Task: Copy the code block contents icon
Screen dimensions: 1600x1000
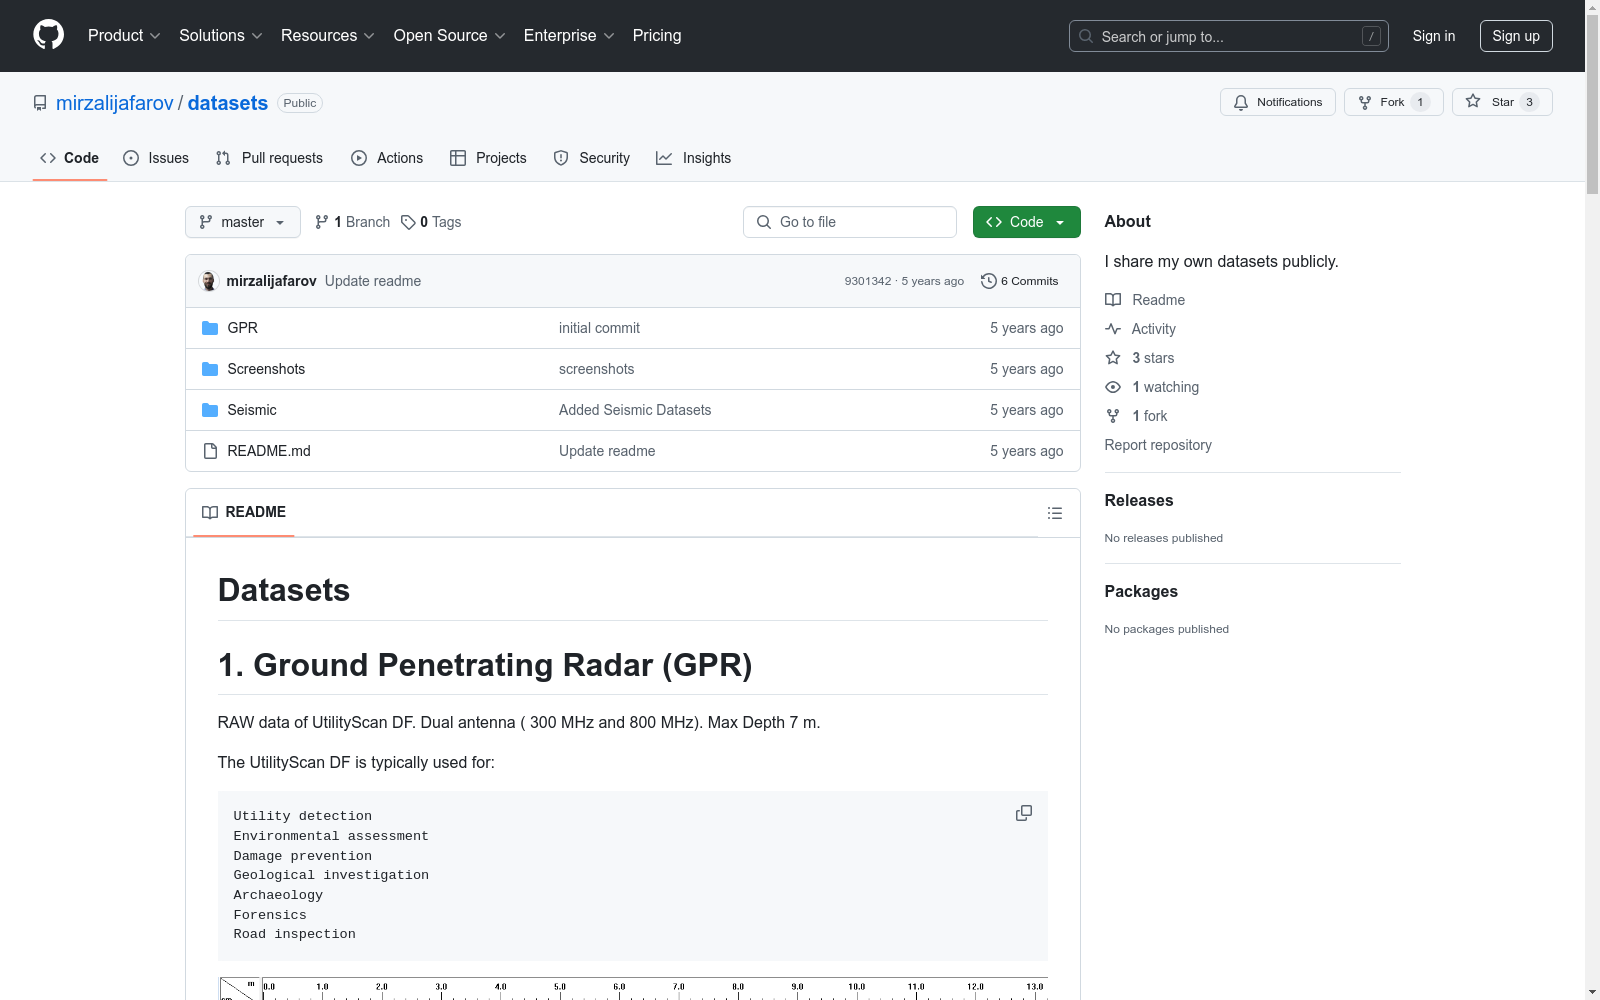Action: click(x=1023, y=813)
